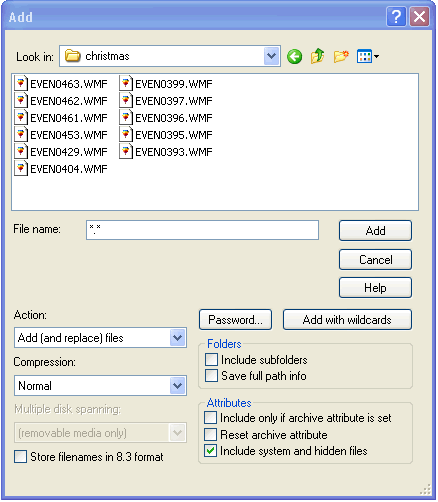Viewport: 438px width, 502px height.
Task: Open the View menu icon
Action: coord(368,56)
